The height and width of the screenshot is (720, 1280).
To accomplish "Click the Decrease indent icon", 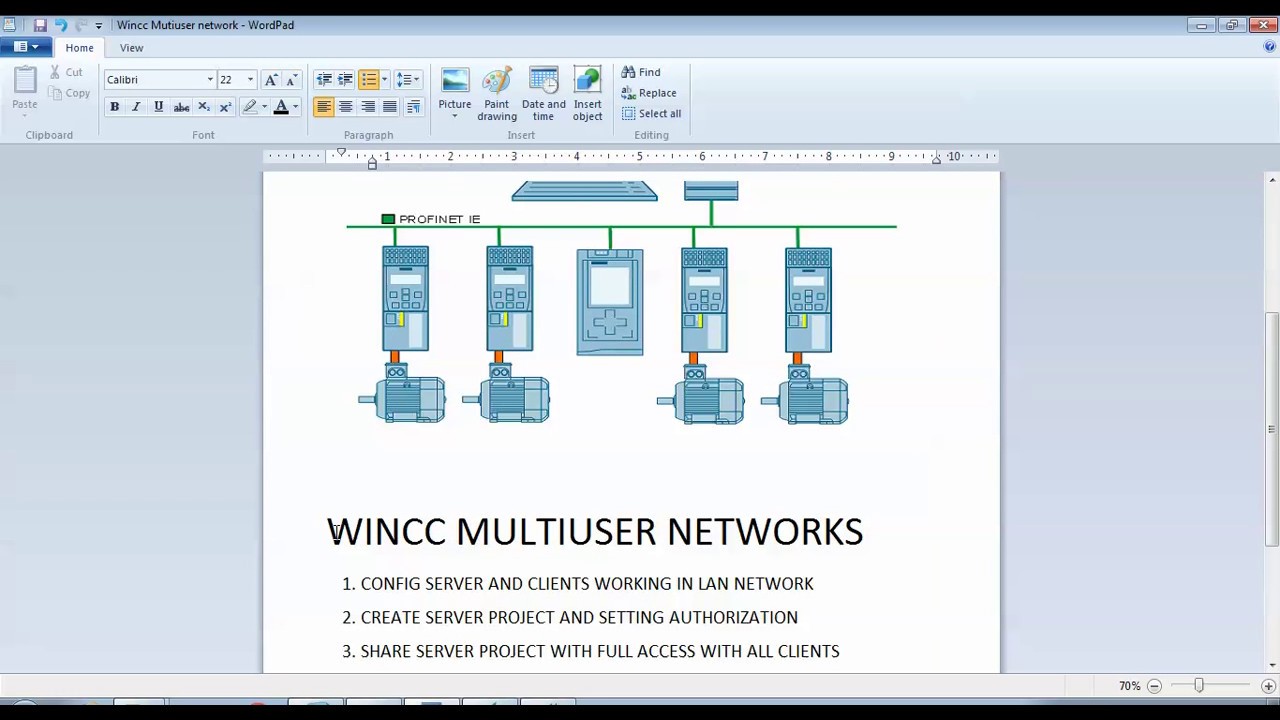I will [324, 80].
